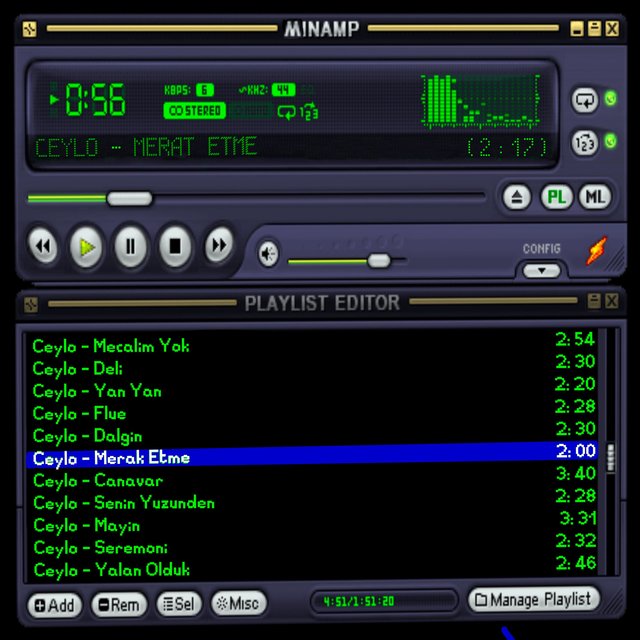Click the STEREO indicator in display
The width and height of the screenshot is (640, 640).
click(x=195, y=111)
